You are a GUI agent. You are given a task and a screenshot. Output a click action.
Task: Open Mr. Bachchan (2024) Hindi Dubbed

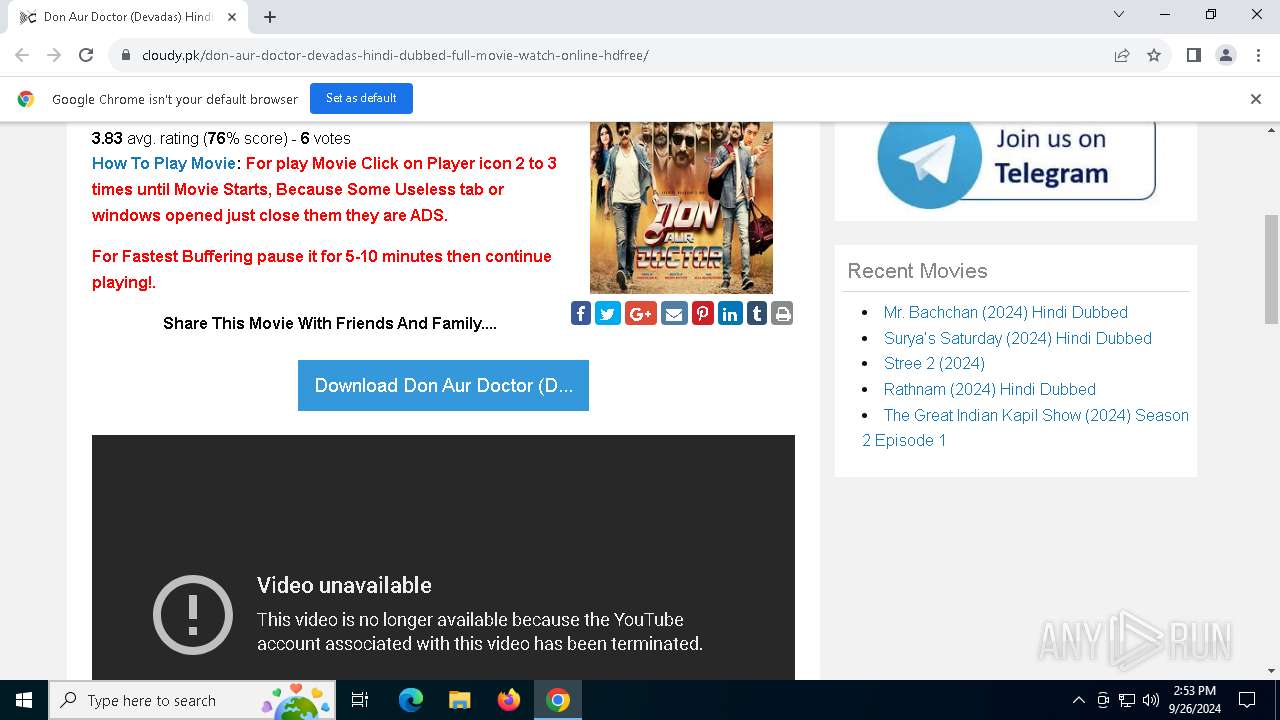click(1005, 312)
